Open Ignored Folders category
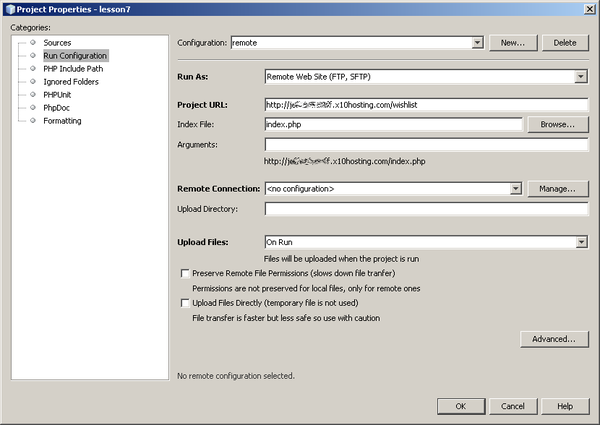The width and height of the screenshot is (600, 425). click(x=70, y=82)
